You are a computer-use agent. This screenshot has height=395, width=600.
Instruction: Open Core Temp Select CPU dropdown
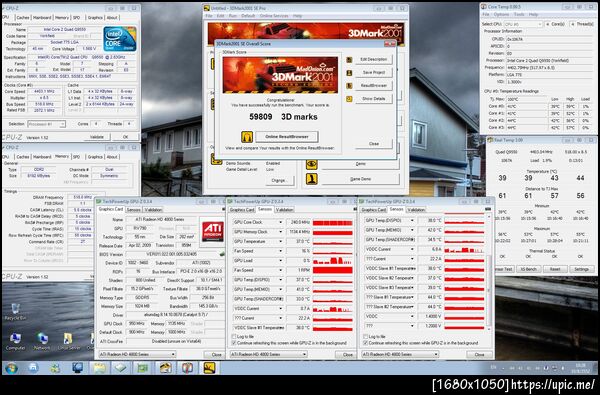pyautogui.click(x=523, y=24)
